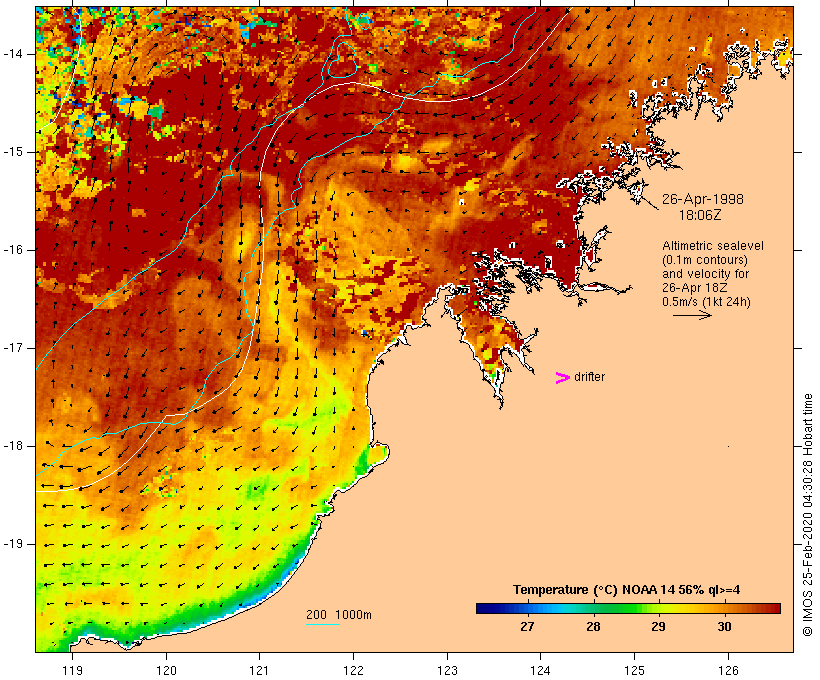Click the latitude axis label '-17'
820x680 pixels.
pos(13,348)
